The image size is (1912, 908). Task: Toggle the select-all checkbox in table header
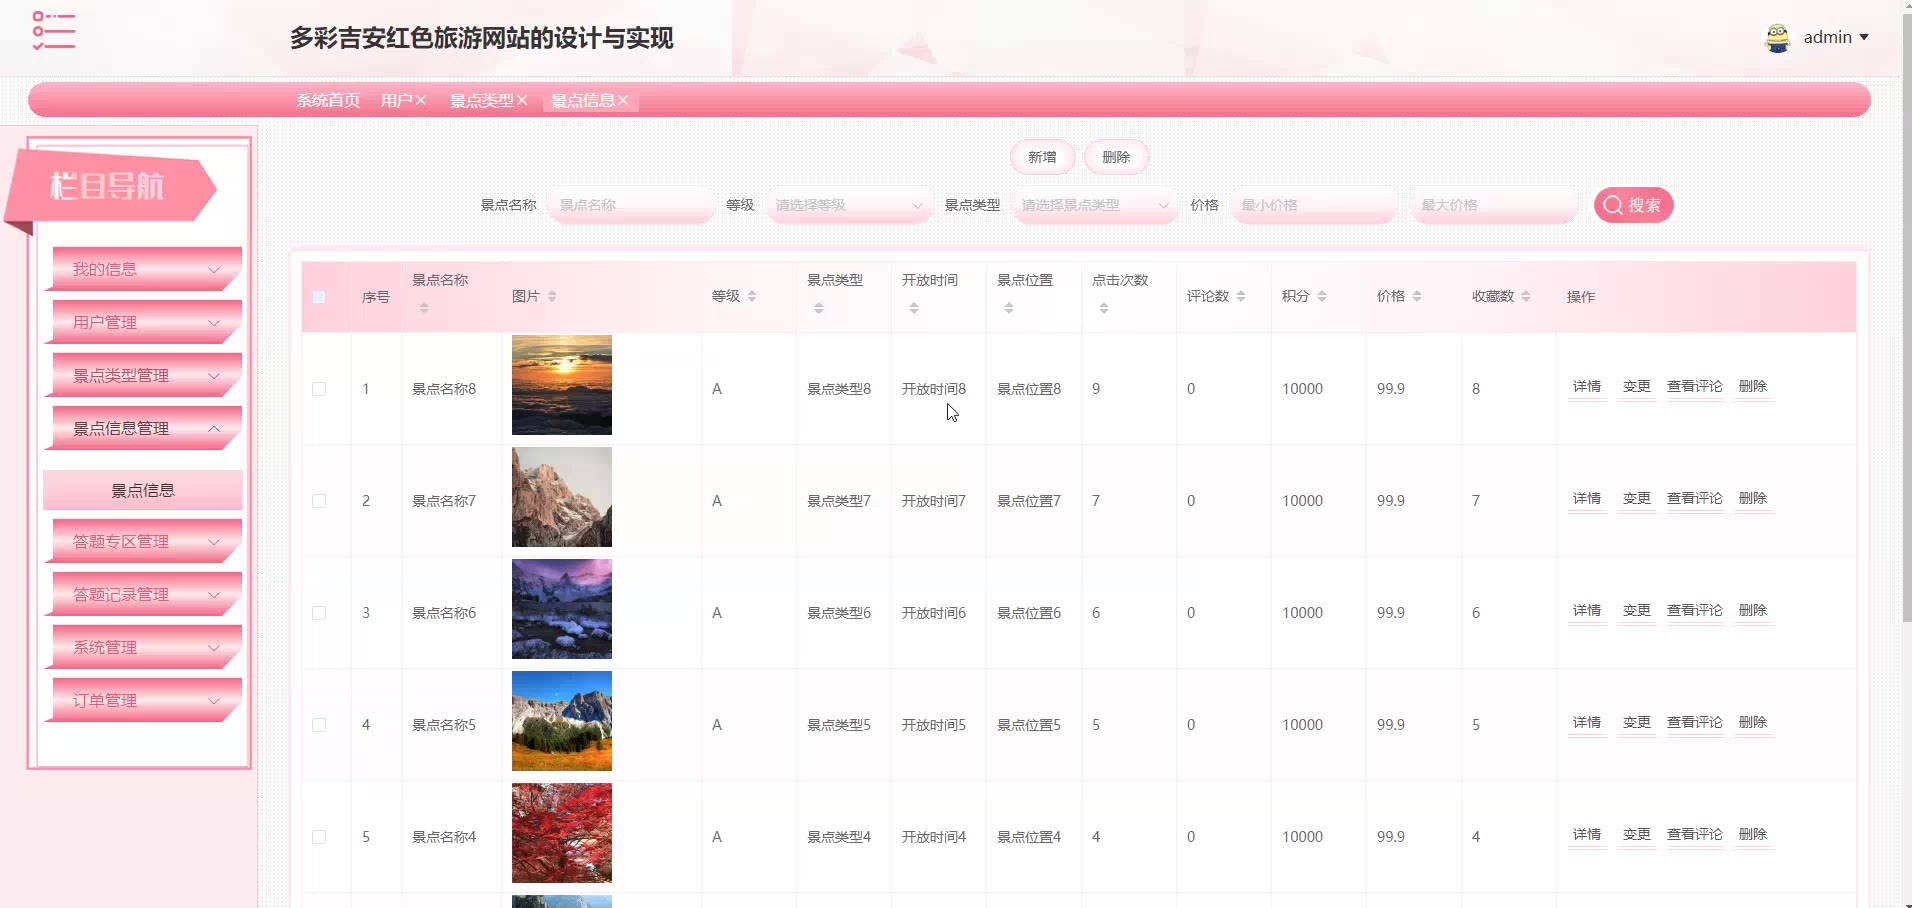point(319,297)
